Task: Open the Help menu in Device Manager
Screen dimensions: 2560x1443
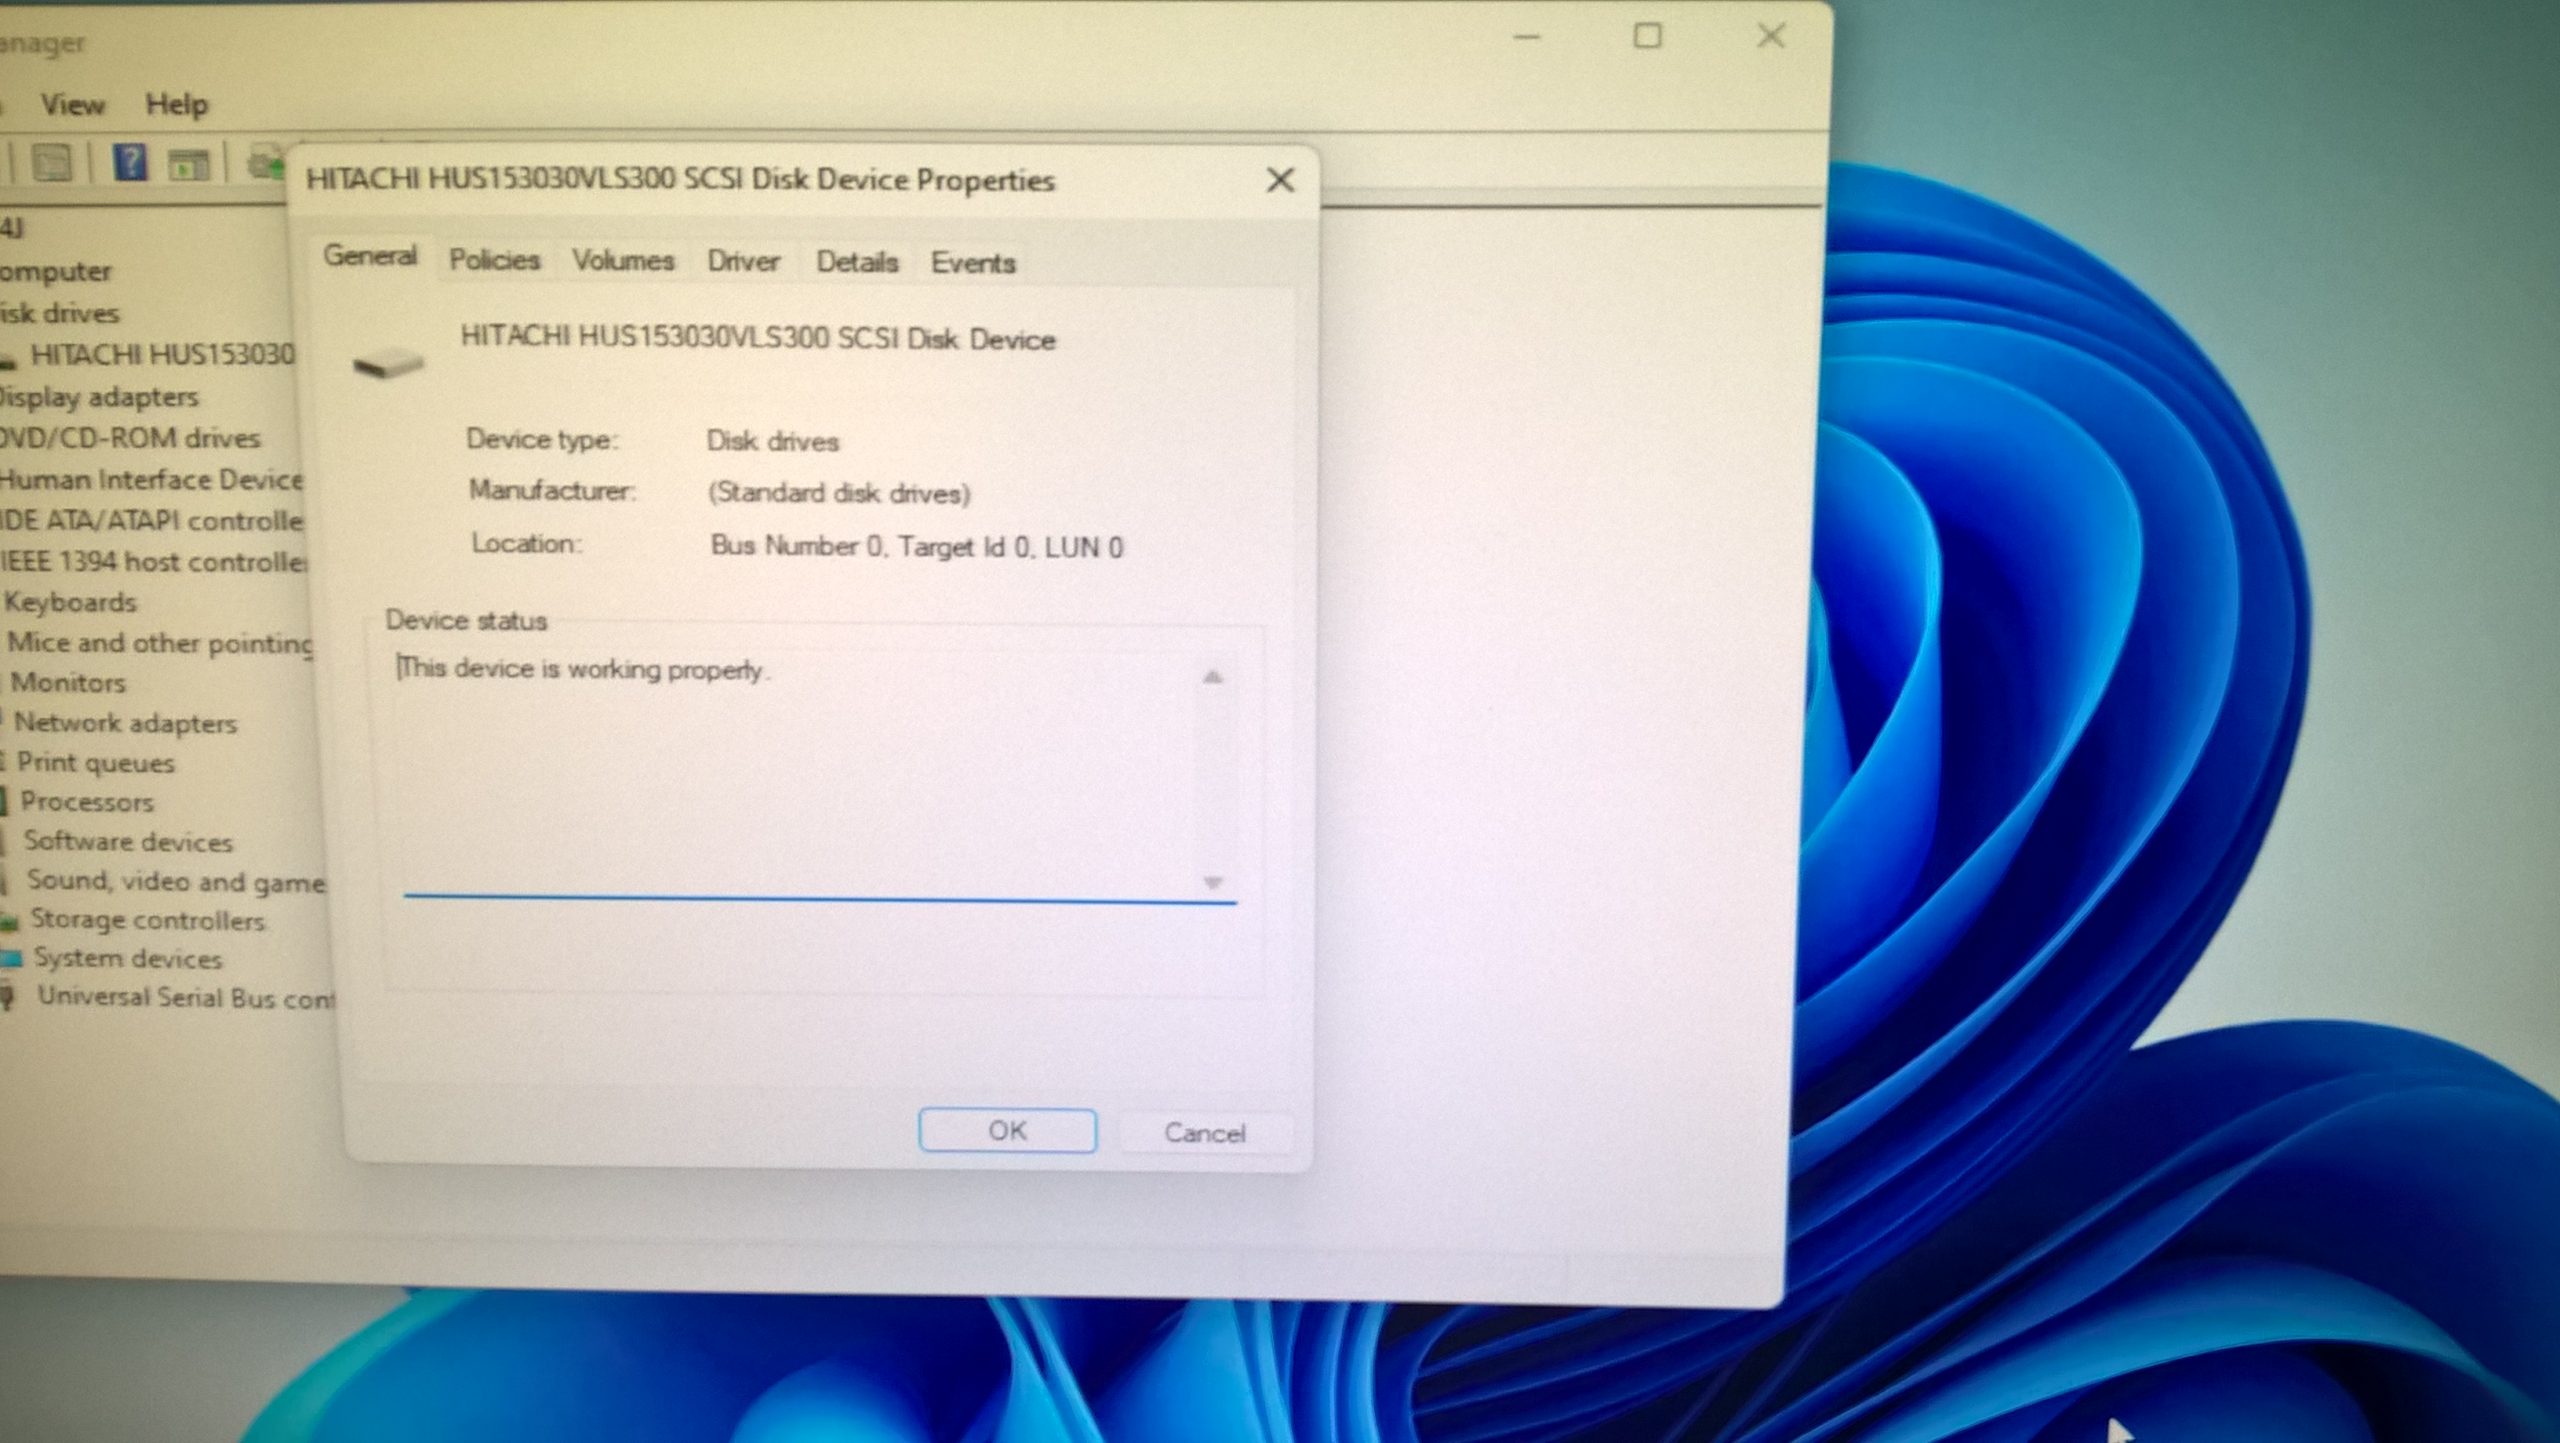Action: (177, 104)
